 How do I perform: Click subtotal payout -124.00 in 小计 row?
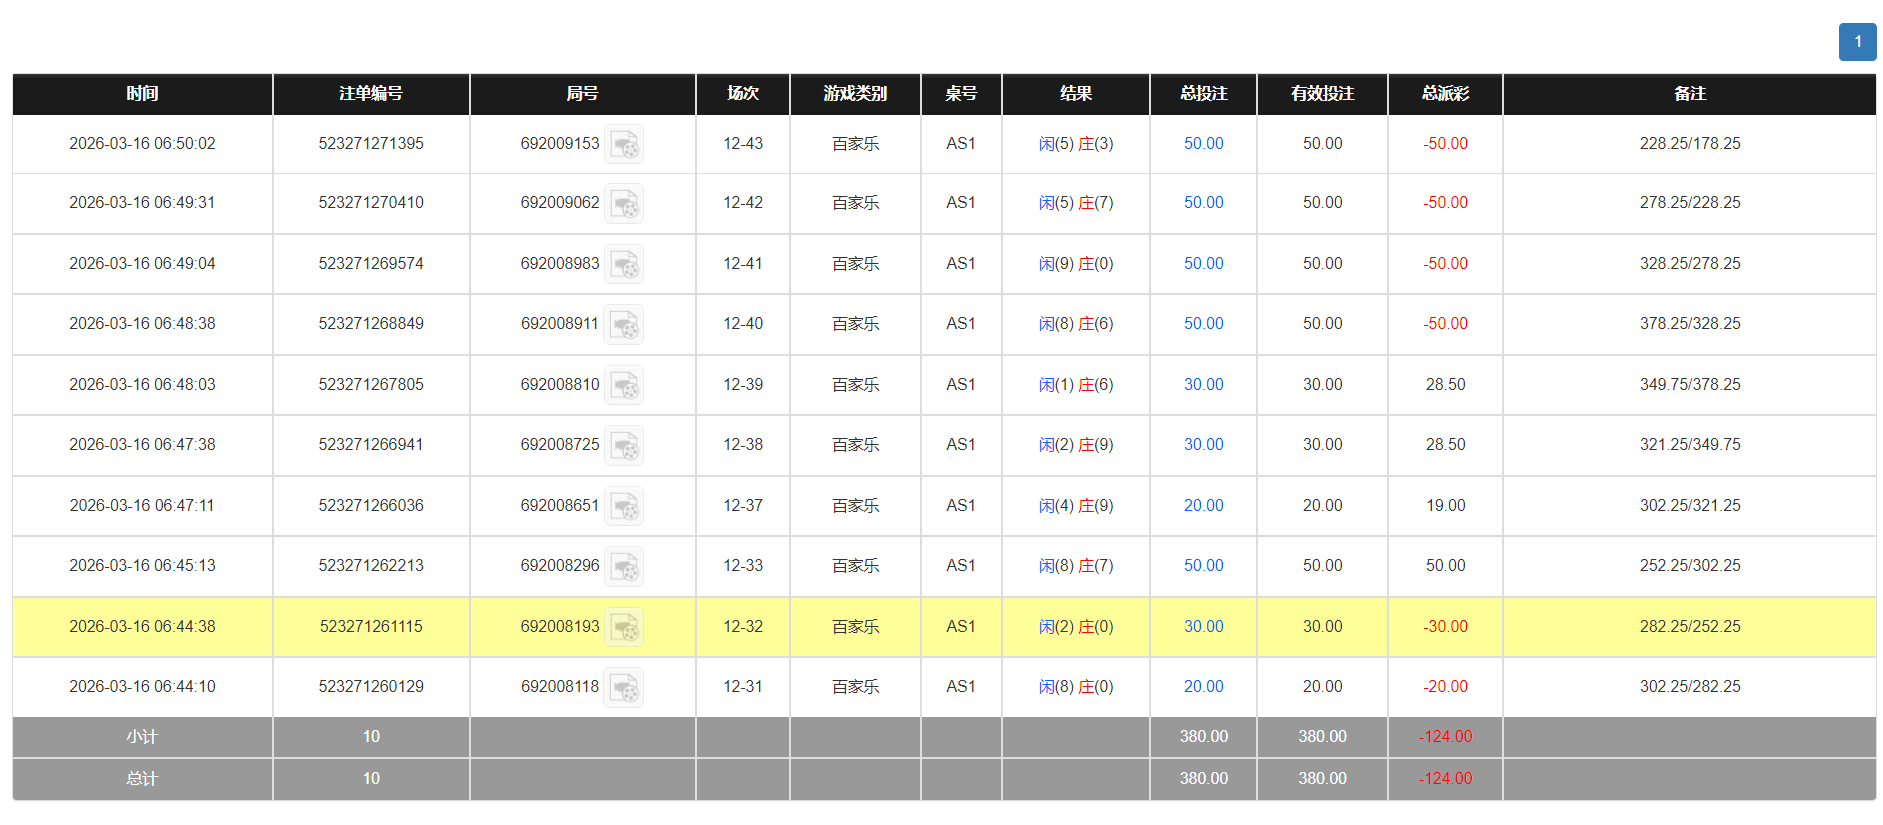[1445, 737]
